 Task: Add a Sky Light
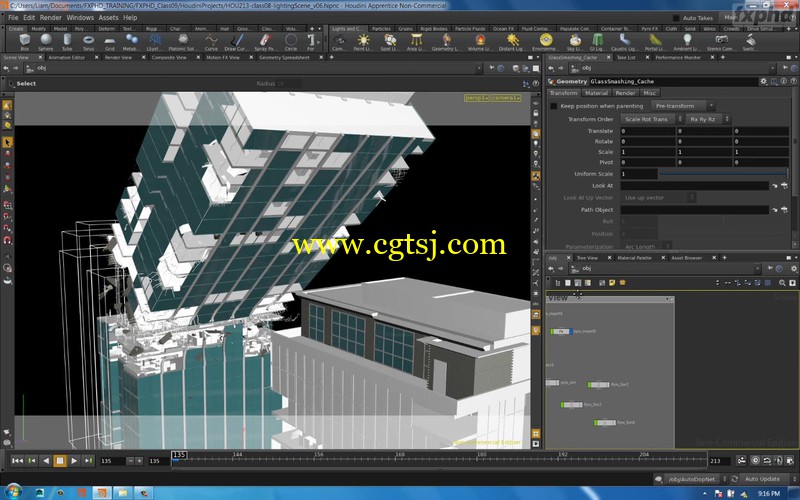pyautogui.click(x=575, y=42)
